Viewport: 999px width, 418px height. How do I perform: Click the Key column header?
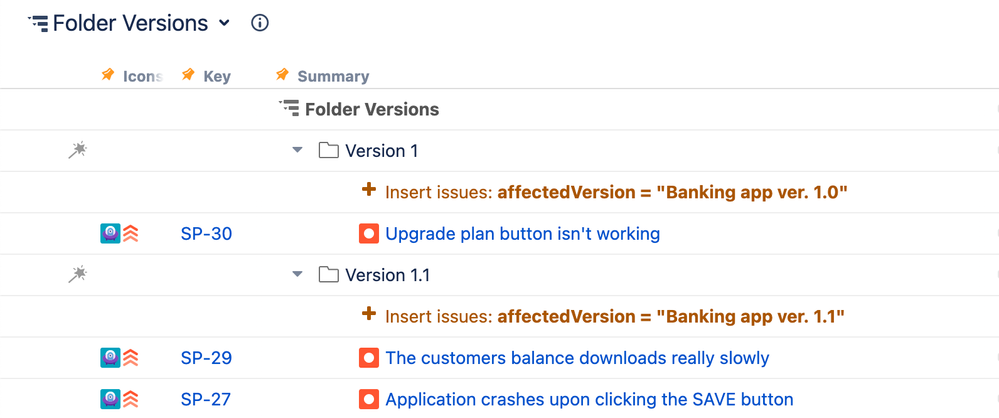coord(217,76)
